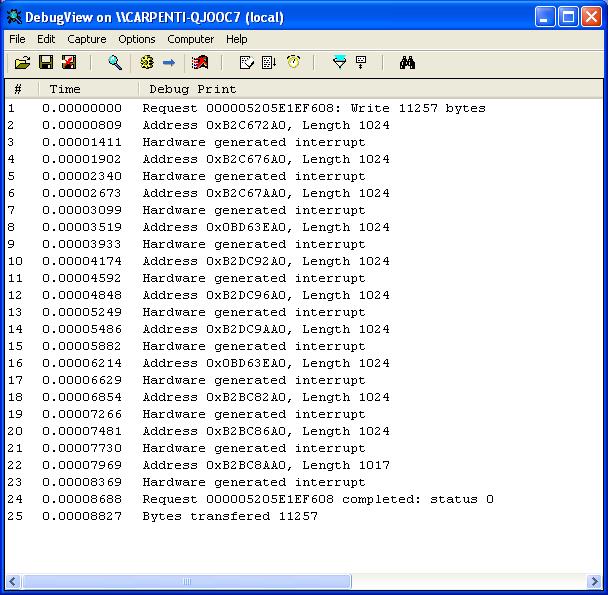Toggle Capture Kernel gear button
The width and height of the screenshot is (608, 595).
click(147, 63)
